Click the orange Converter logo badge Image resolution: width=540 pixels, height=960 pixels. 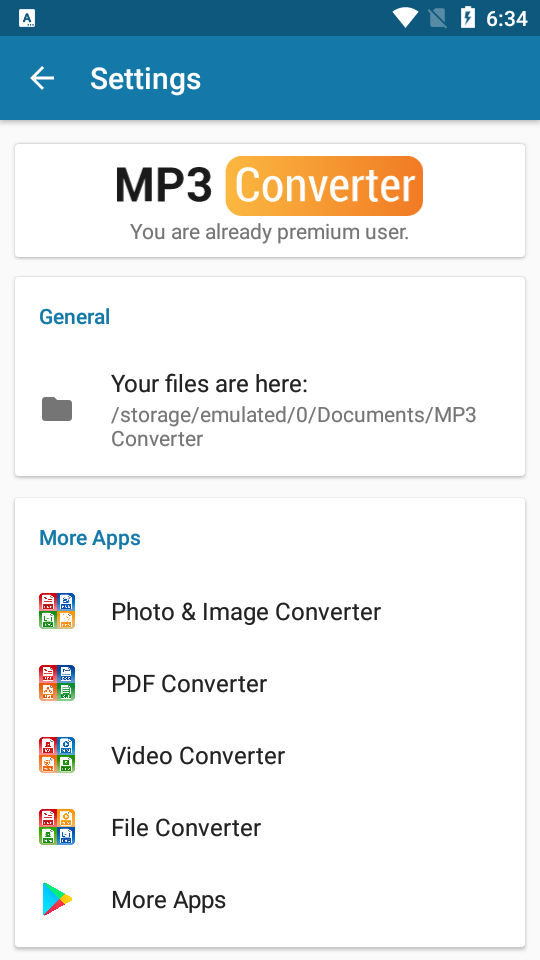[x=324, y=186]
